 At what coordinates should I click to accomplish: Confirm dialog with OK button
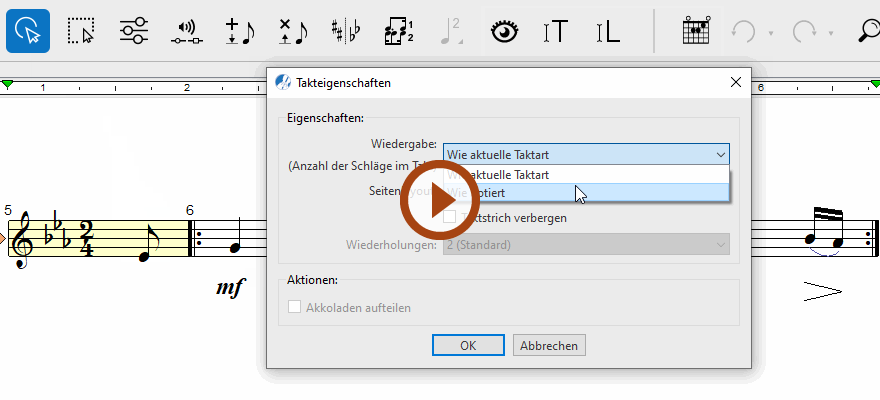(x=468, y=345)
